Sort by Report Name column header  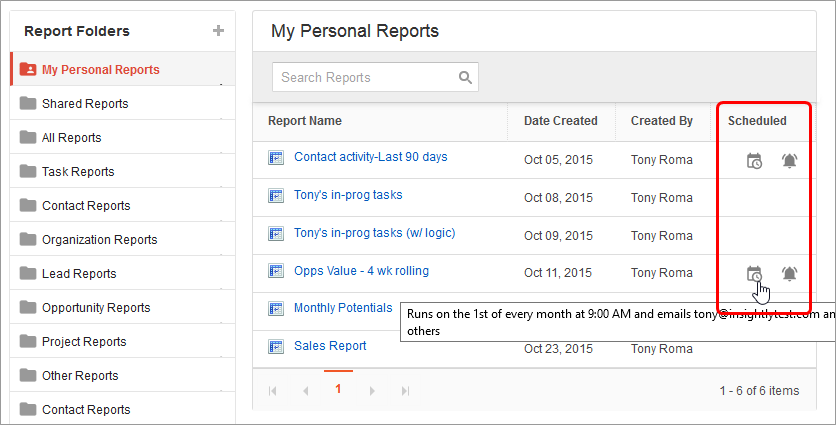point(304,121)
